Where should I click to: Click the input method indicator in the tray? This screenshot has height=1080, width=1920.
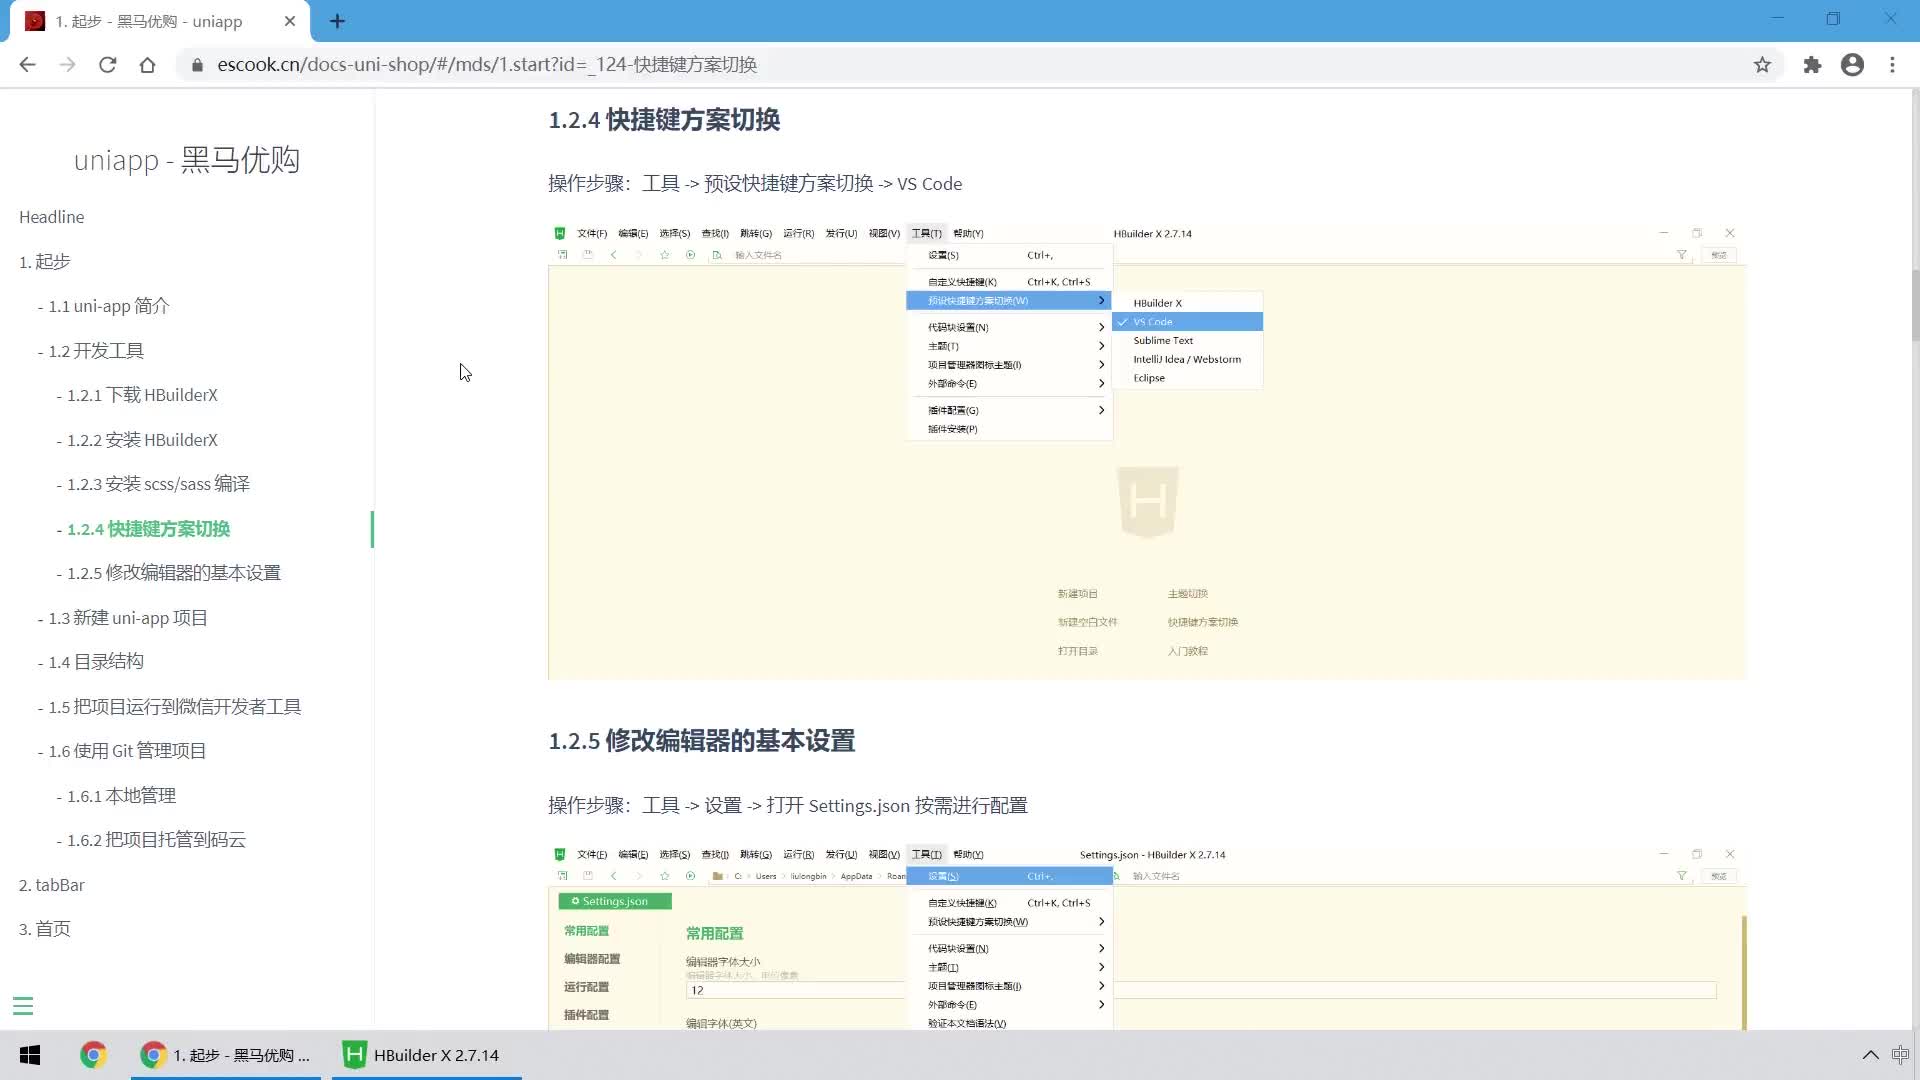(1900, 1055)
